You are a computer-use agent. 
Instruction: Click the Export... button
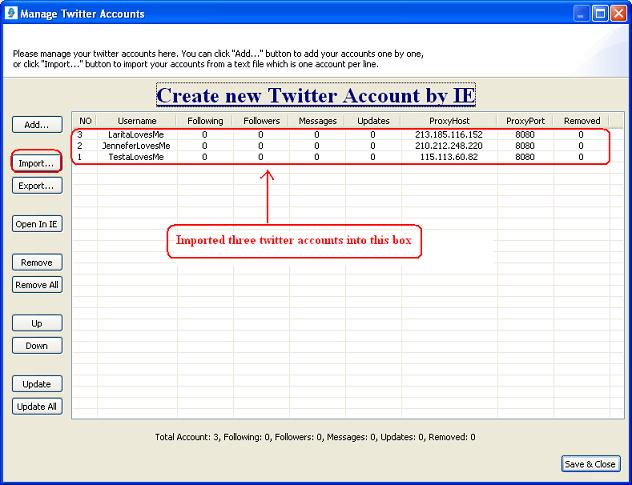pyautogui.click(x=37, y=186)
